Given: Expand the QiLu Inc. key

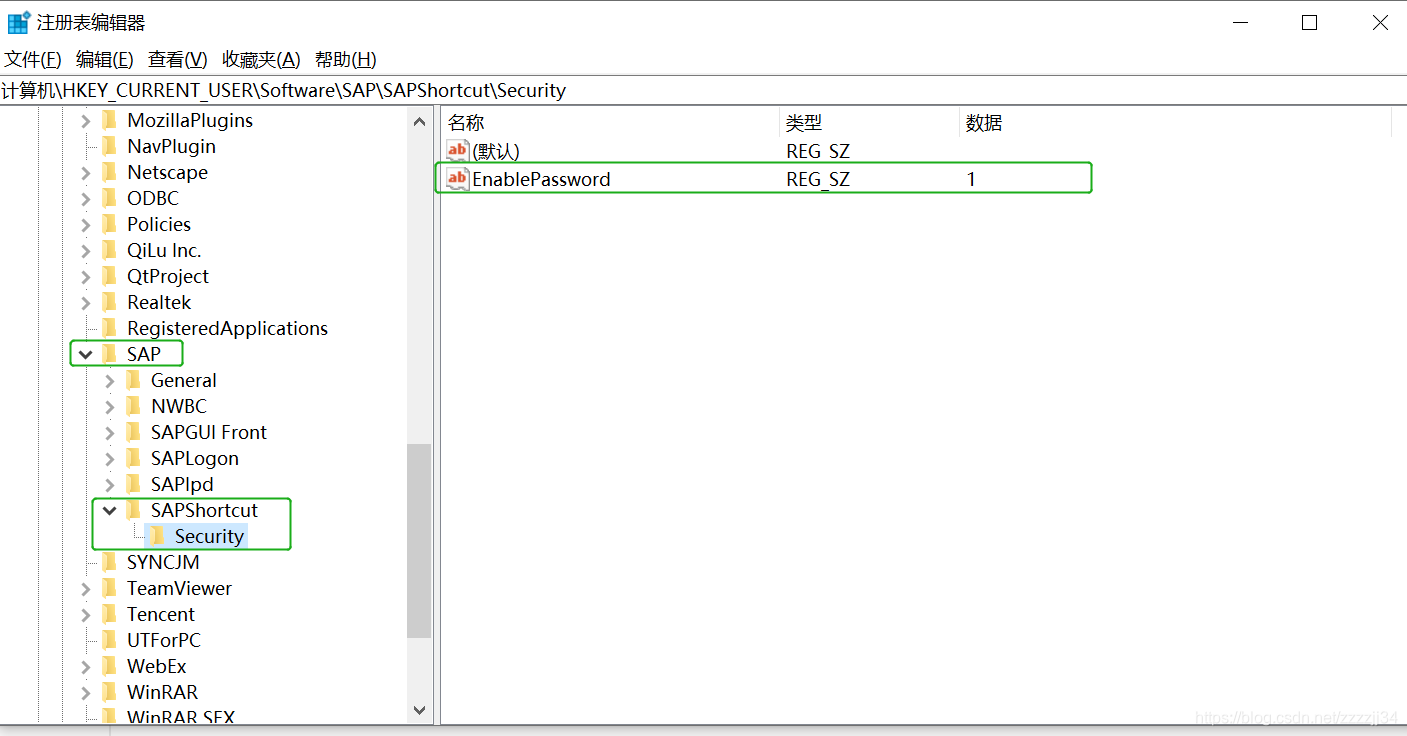Looking at the screenshot, I should [86, 251].
